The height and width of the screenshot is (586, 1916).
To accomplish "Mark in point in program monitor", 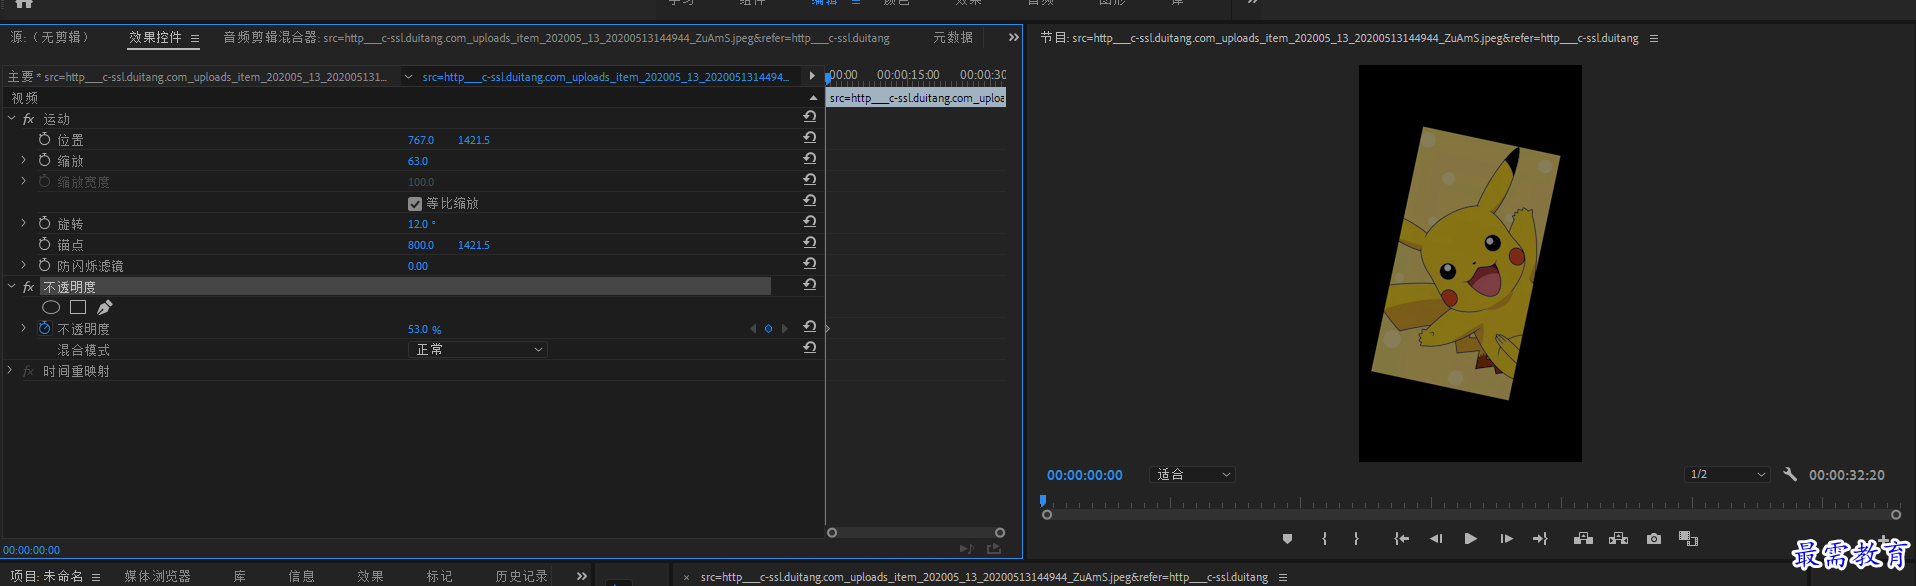I will click(1324, 539).
